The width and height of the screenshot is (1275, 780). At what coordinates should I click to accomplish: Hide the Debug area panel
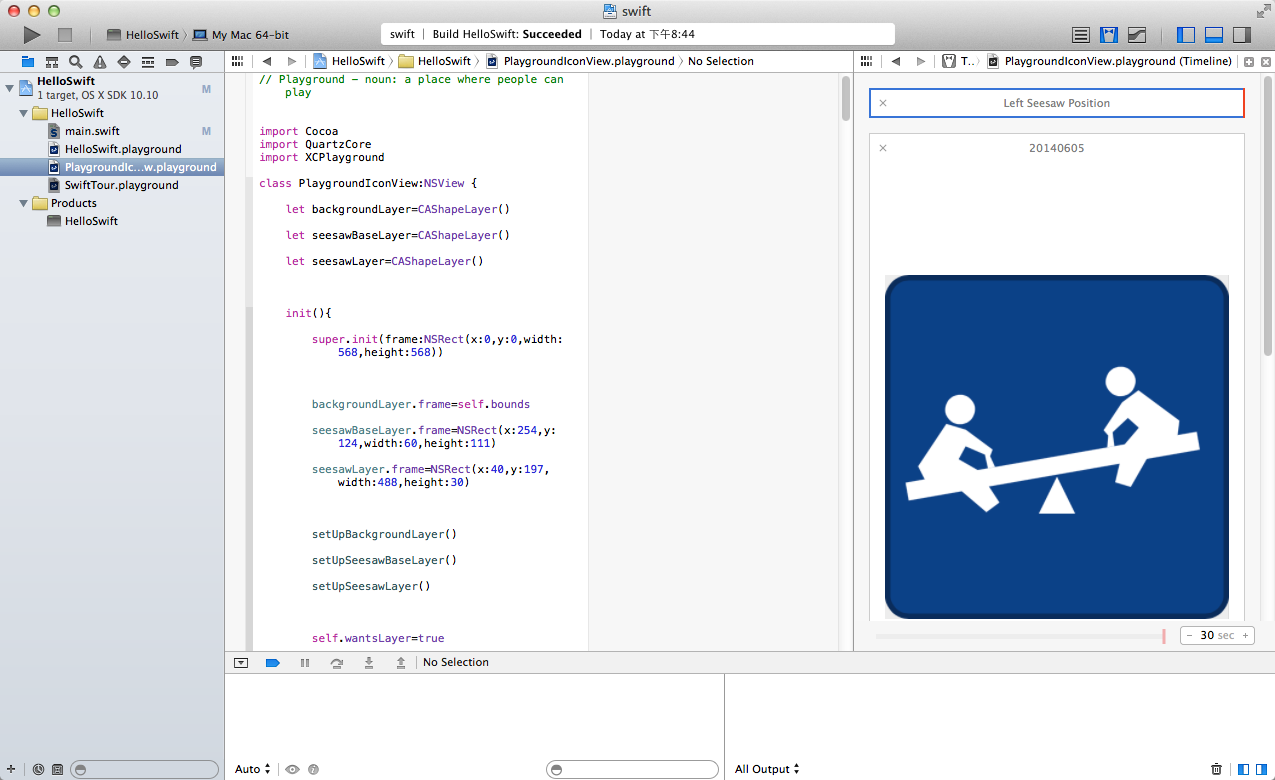(x=1214, y=35)
